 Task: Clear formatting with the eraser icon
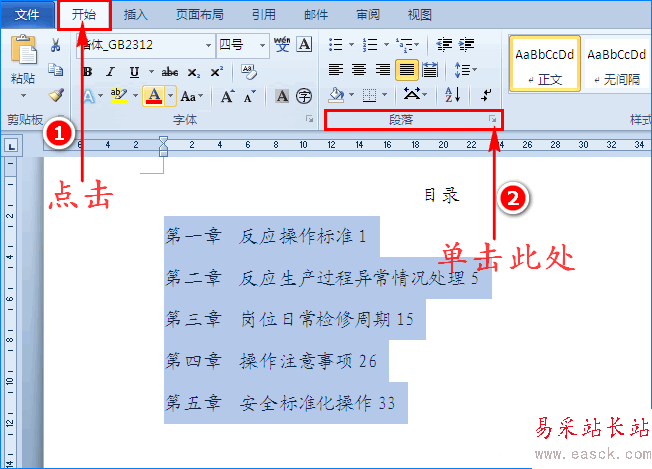[249, 72]
